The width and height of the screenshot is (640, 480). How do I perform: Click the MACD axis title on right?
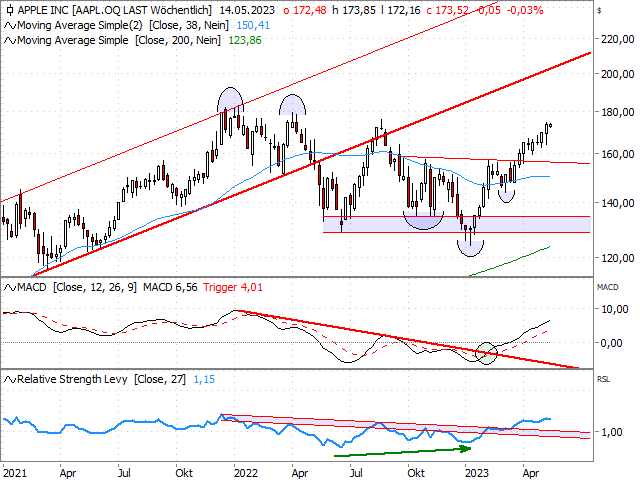click(607, 287)
